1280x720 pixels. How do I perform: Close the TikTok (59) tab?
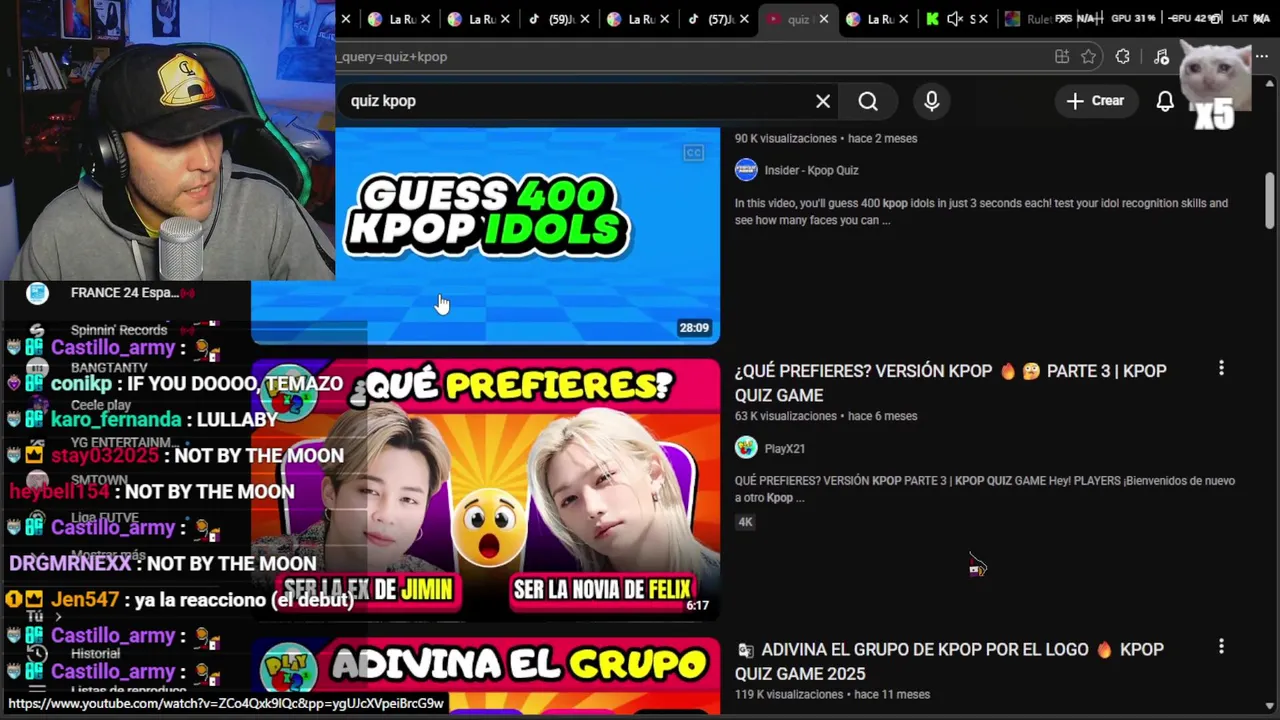[x=585, y=19]
